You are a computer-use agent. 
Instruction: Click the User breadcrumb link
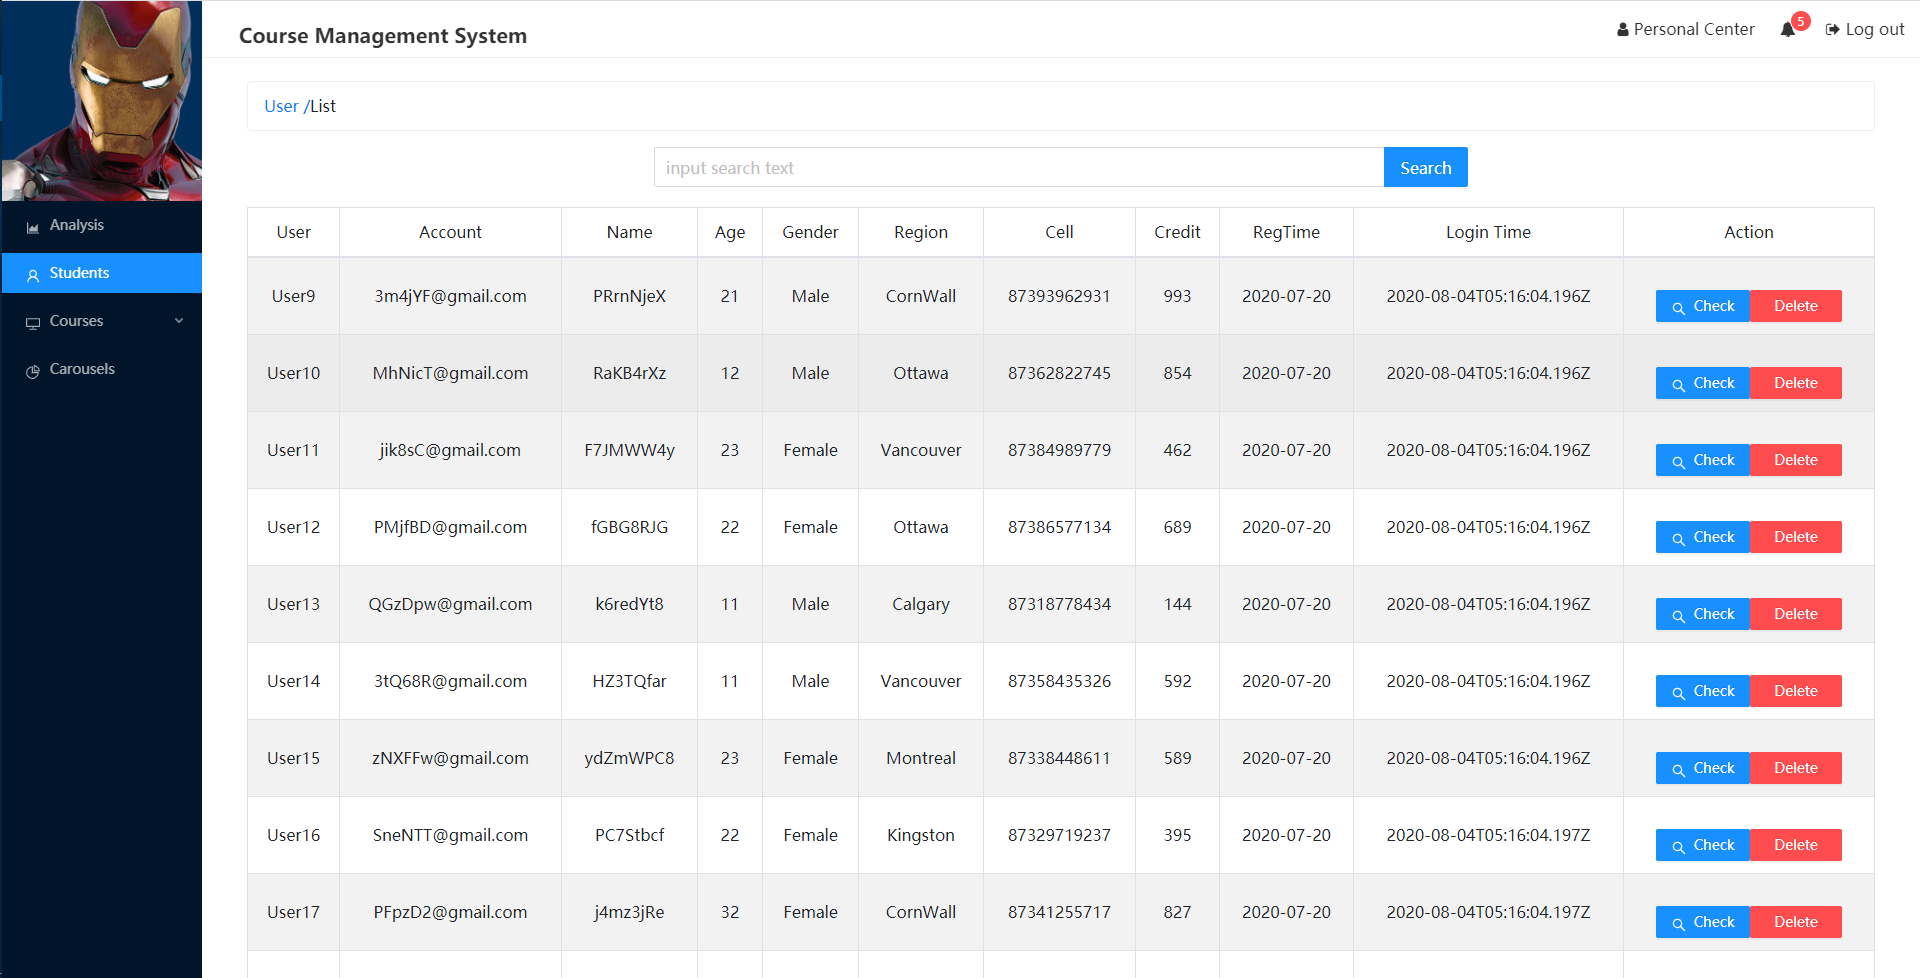coord(281,106)
